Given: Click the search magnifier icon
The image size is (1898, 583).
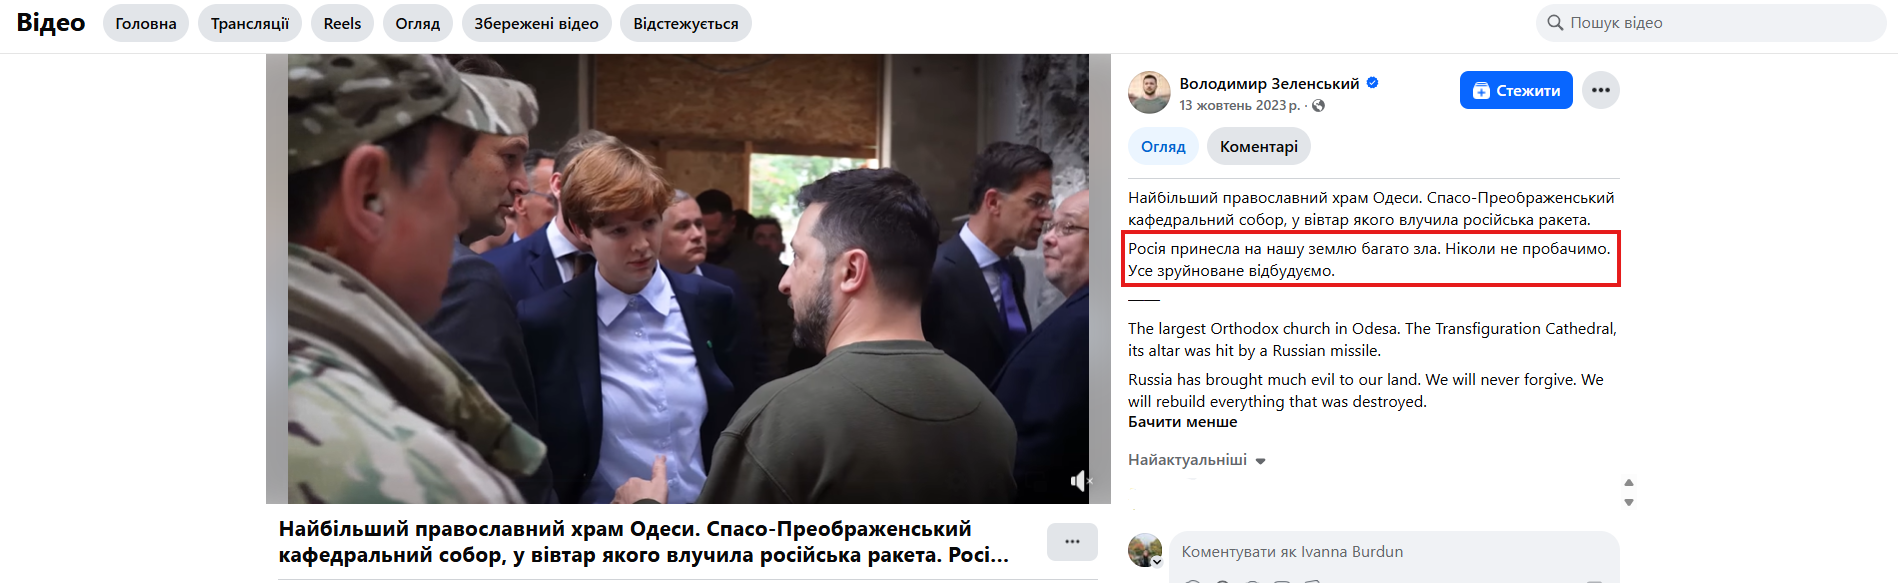Looking at the screenshot, I should pyautogui.click(x=1555, y=23).
